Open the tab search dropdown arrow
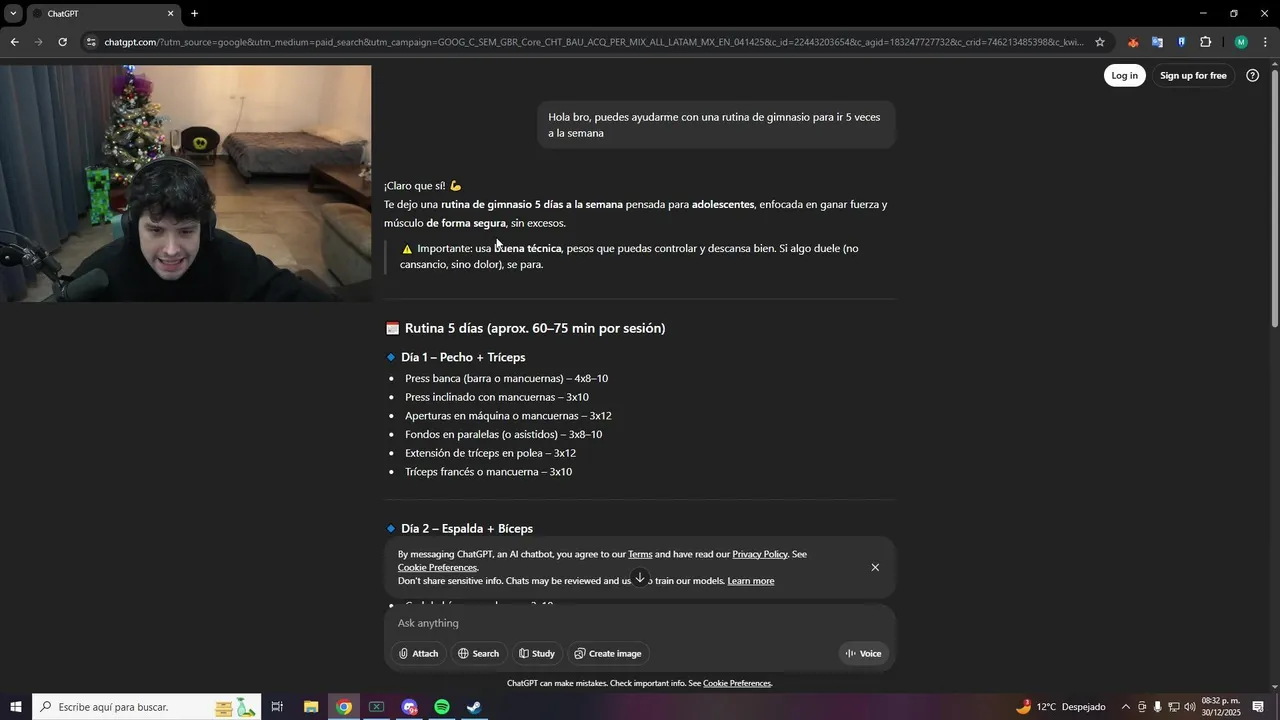This screenshot has width=1280, height=720. (x=13, y=14)
